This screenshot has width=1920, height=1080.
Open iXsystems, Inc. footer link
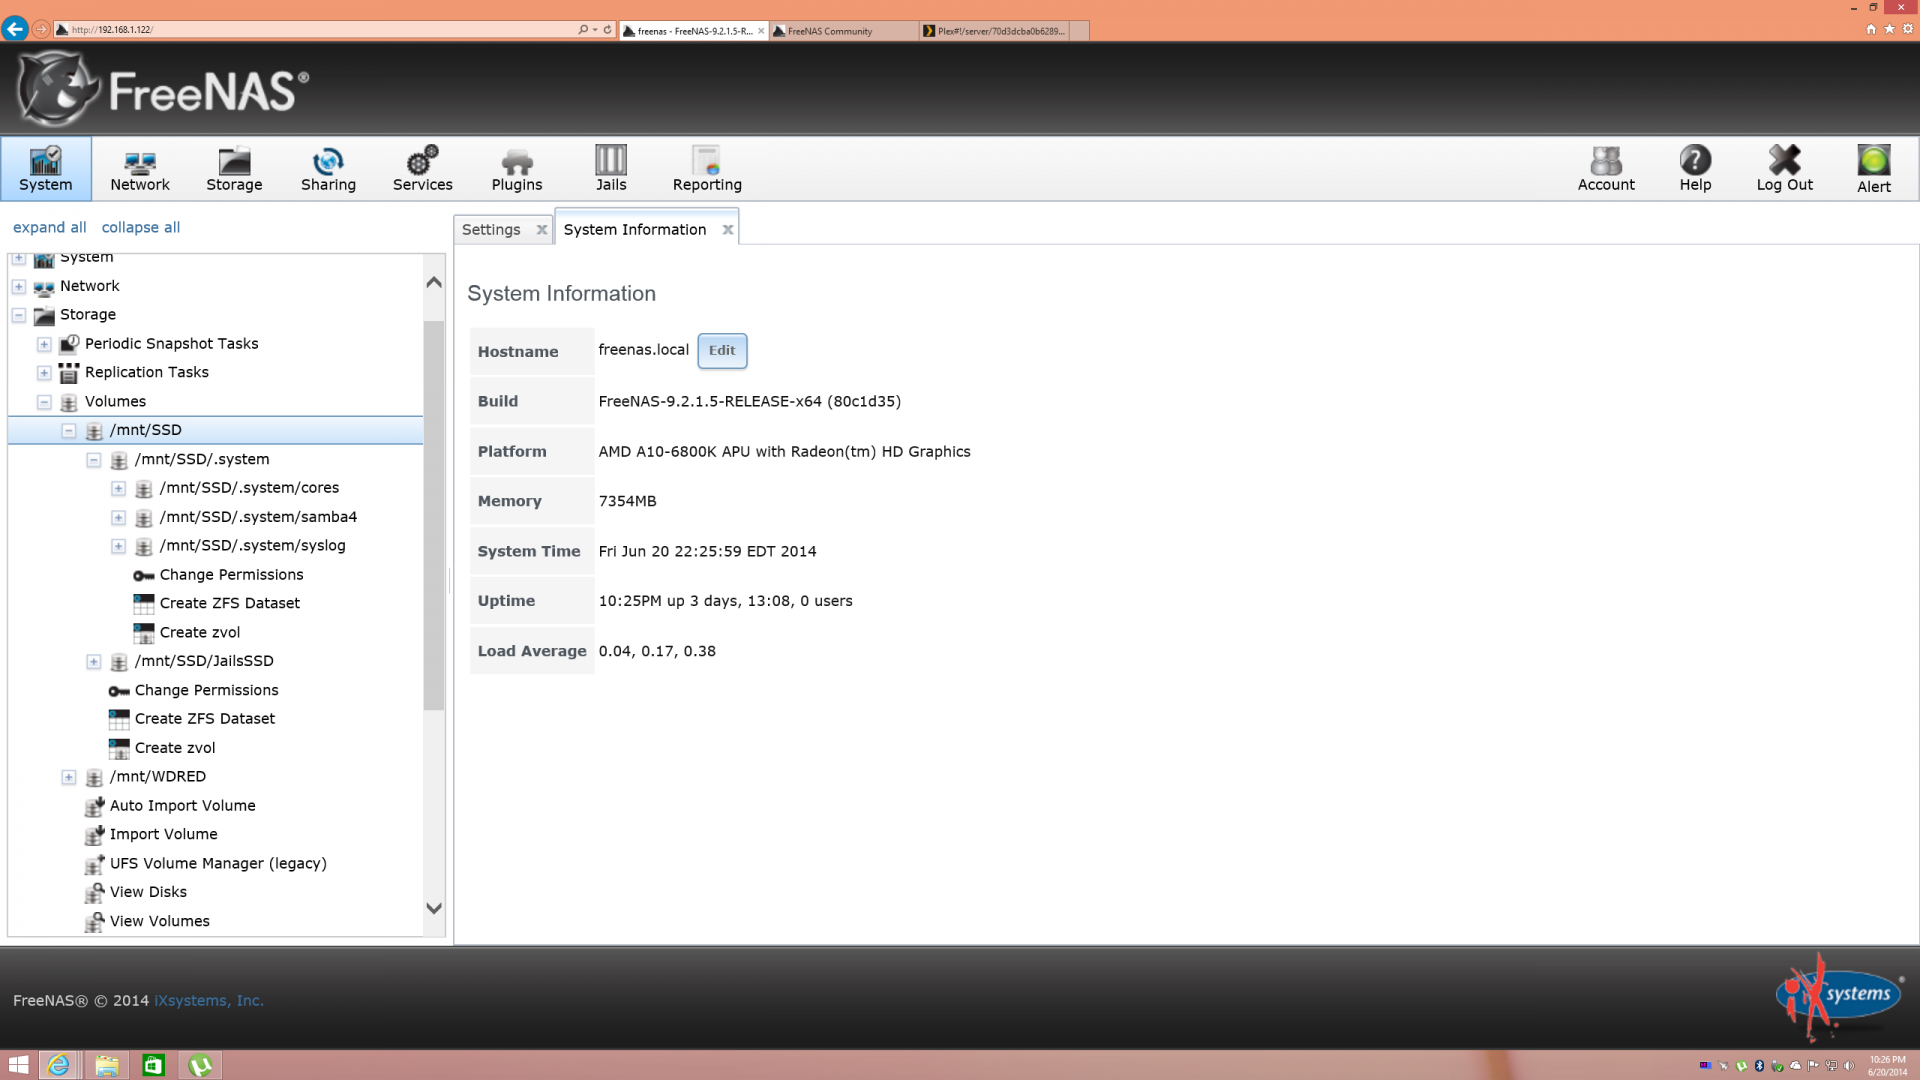tap(208, 1000)
